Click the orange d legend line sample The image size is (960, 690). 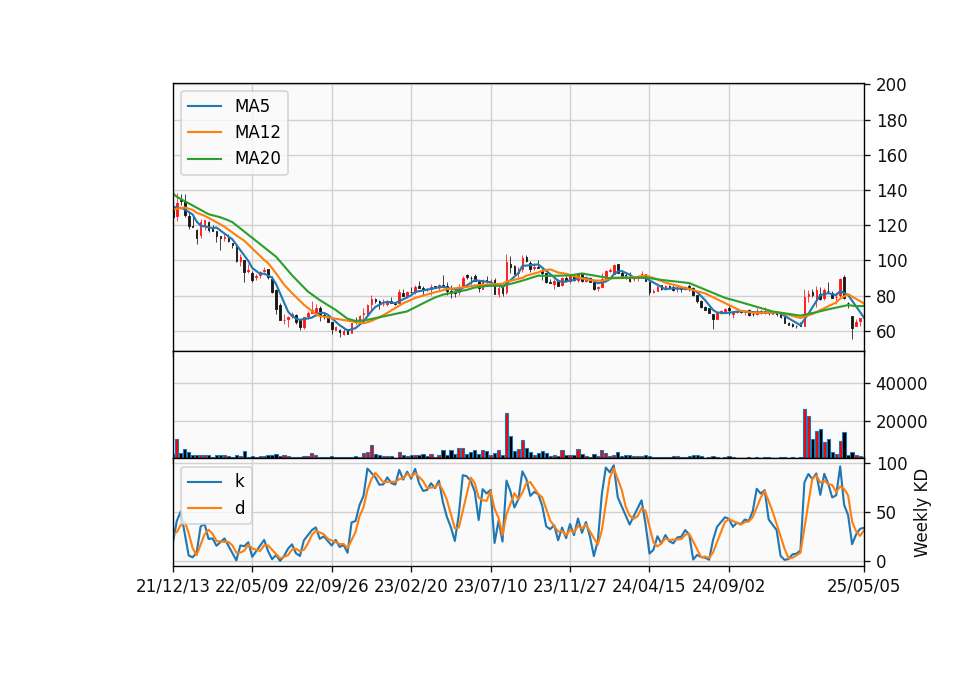click(x=204, y=508)
